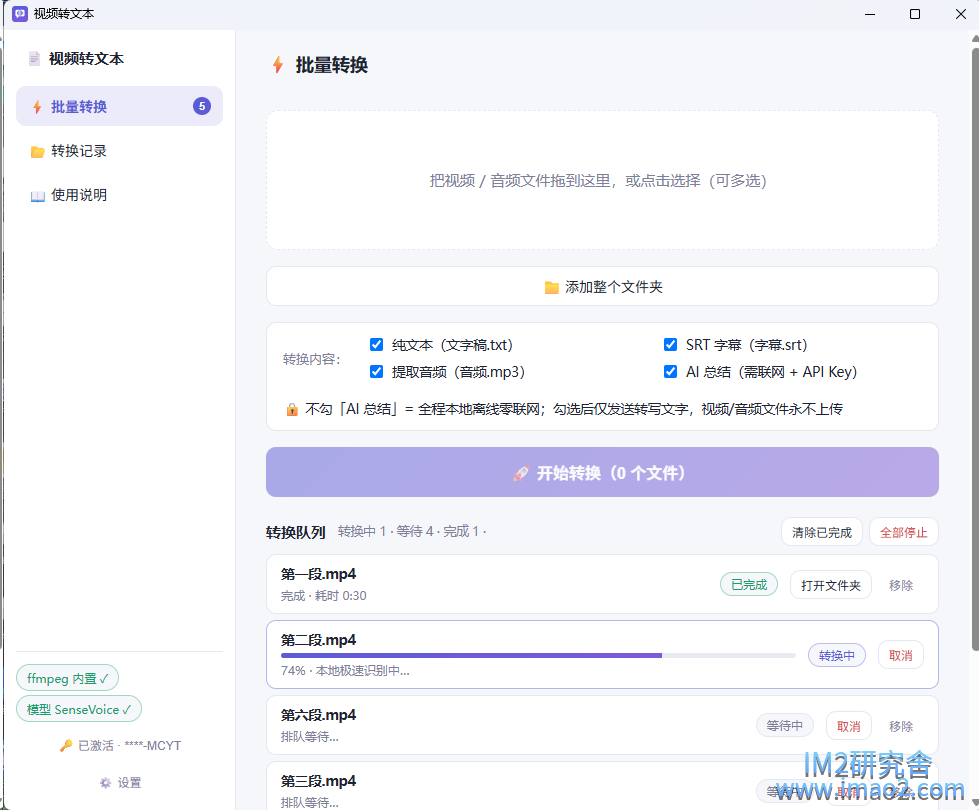Toggle 提取音频 (音频.mp3) checkbox
Image resolution: width=979 pixels, height=810 pixels.
click(376, 372)
